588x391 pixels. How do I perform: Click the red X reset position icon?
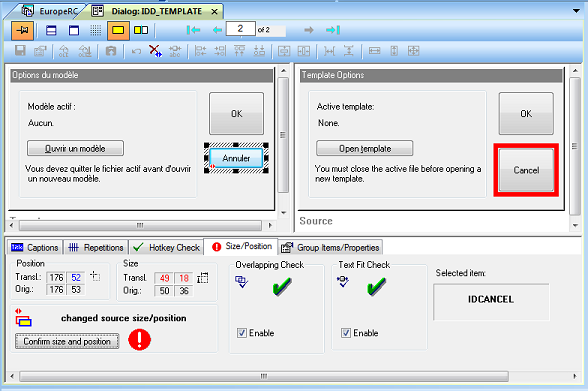point(155,51)
